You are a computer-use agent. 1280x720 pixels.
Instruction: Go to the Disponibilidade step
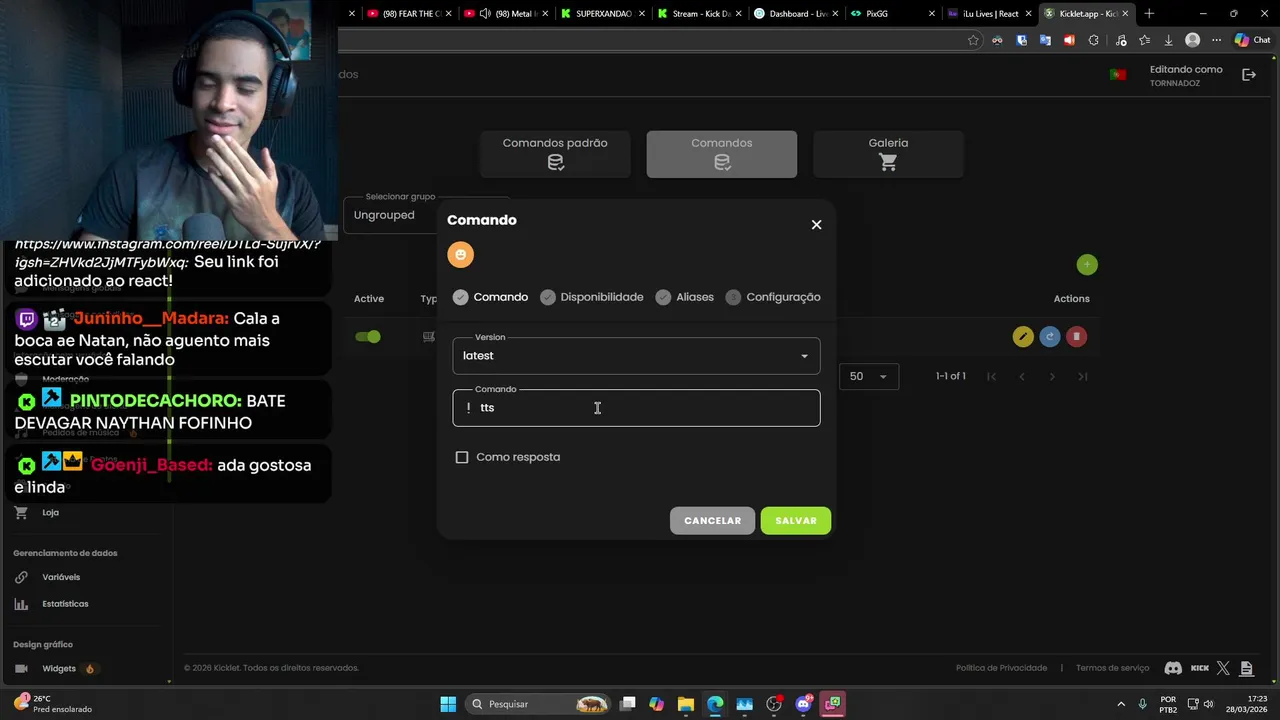[592, 297]
